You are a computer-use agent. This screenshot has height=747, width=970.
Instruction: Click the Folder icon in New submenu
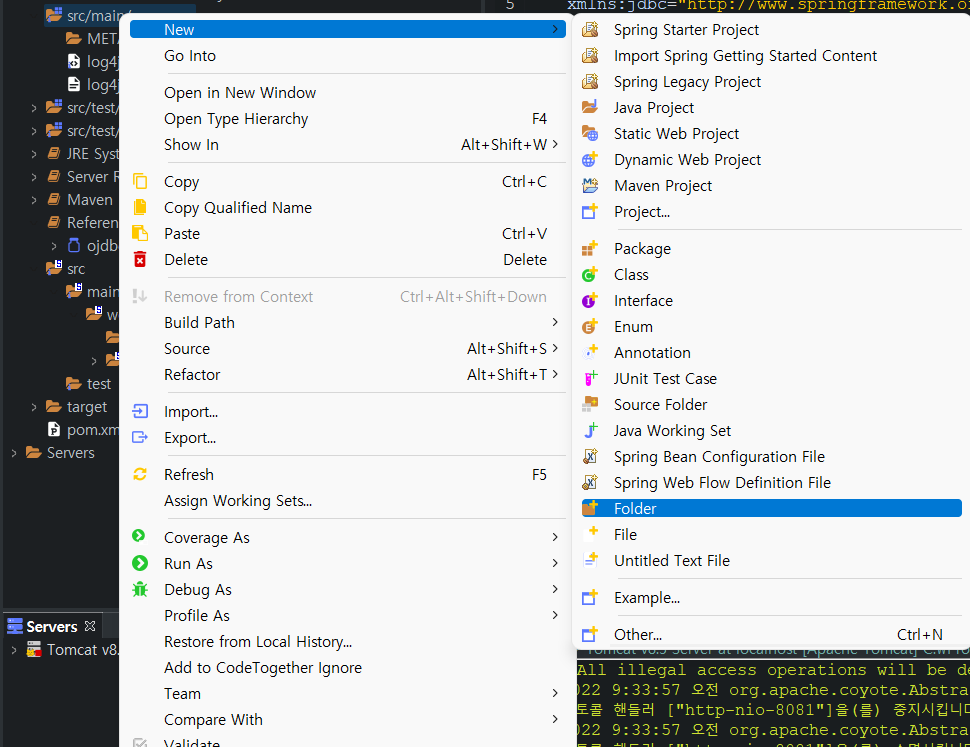tap(590, 508)
